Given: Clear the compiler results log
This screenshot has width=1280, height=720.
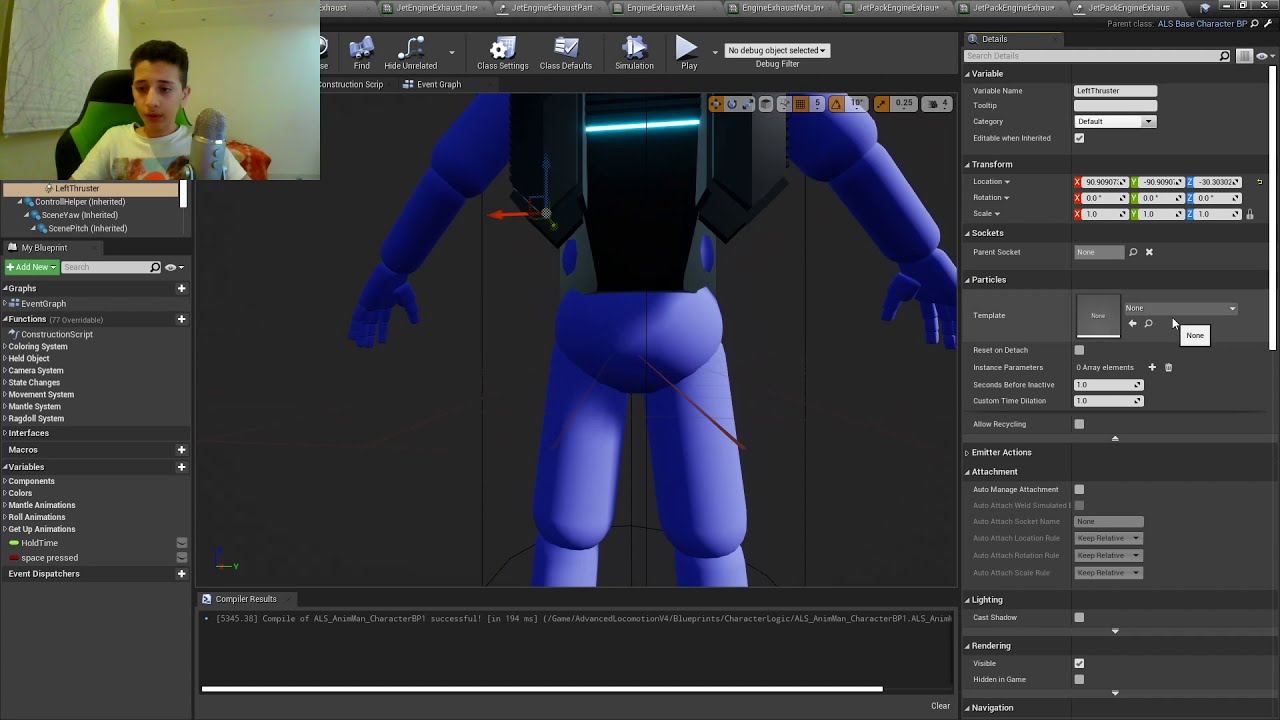Looking at the screenshot, I should point(940,706).
